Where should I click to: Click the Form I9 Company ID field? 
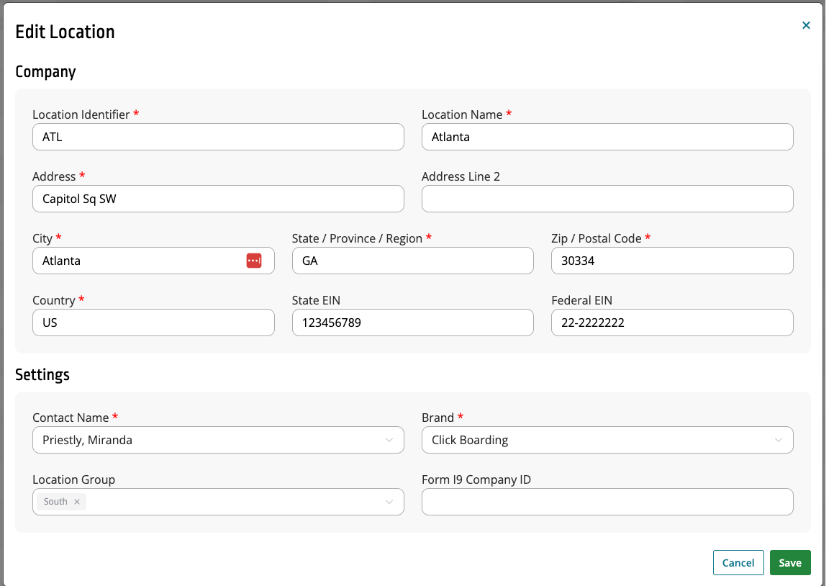607,502
